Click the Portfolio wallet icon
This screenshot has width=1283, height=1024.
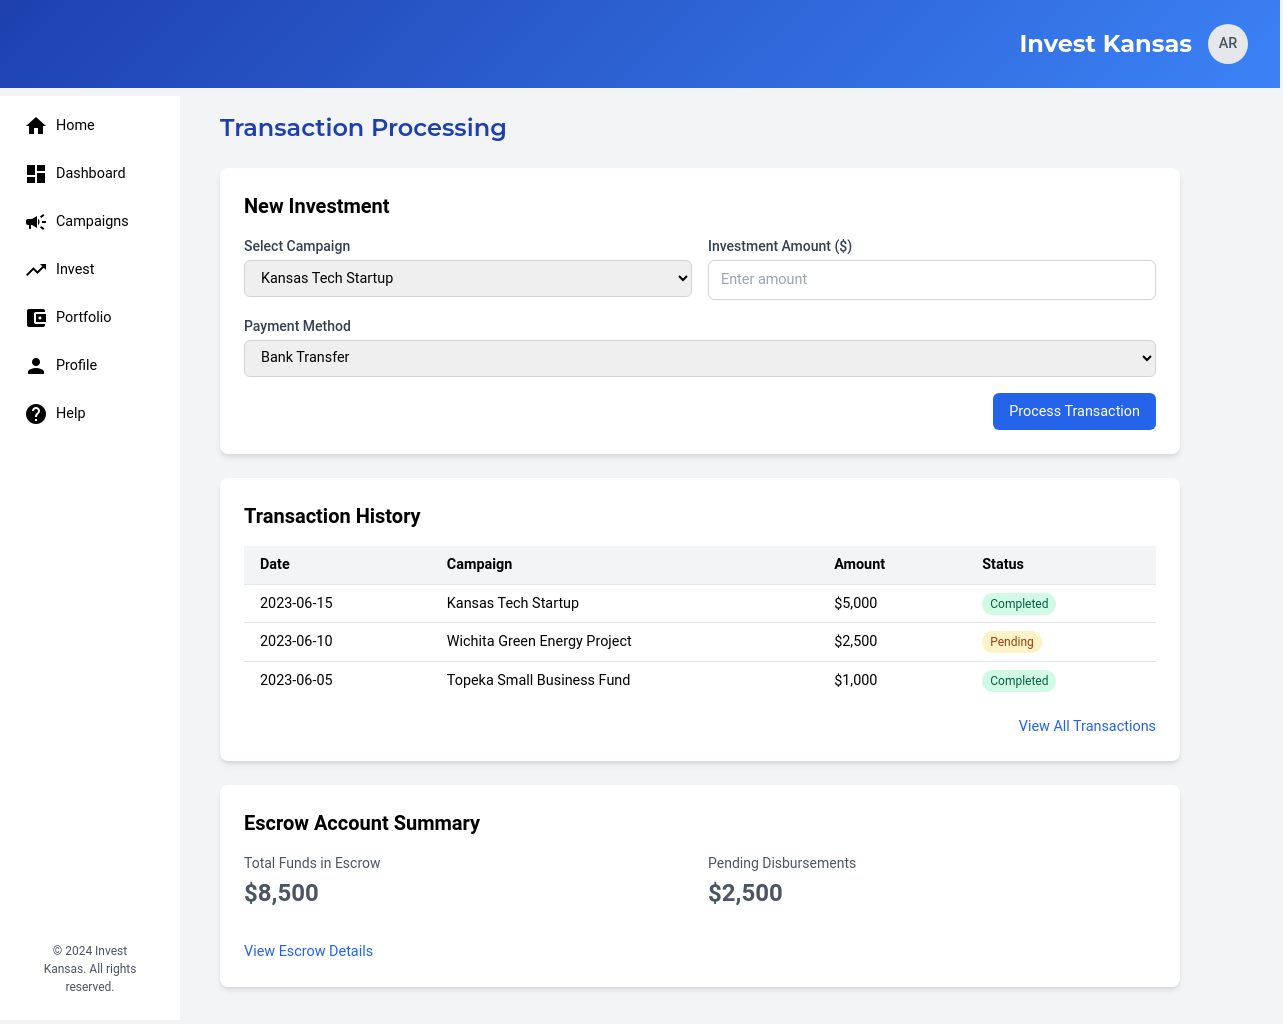pos(36,318)
